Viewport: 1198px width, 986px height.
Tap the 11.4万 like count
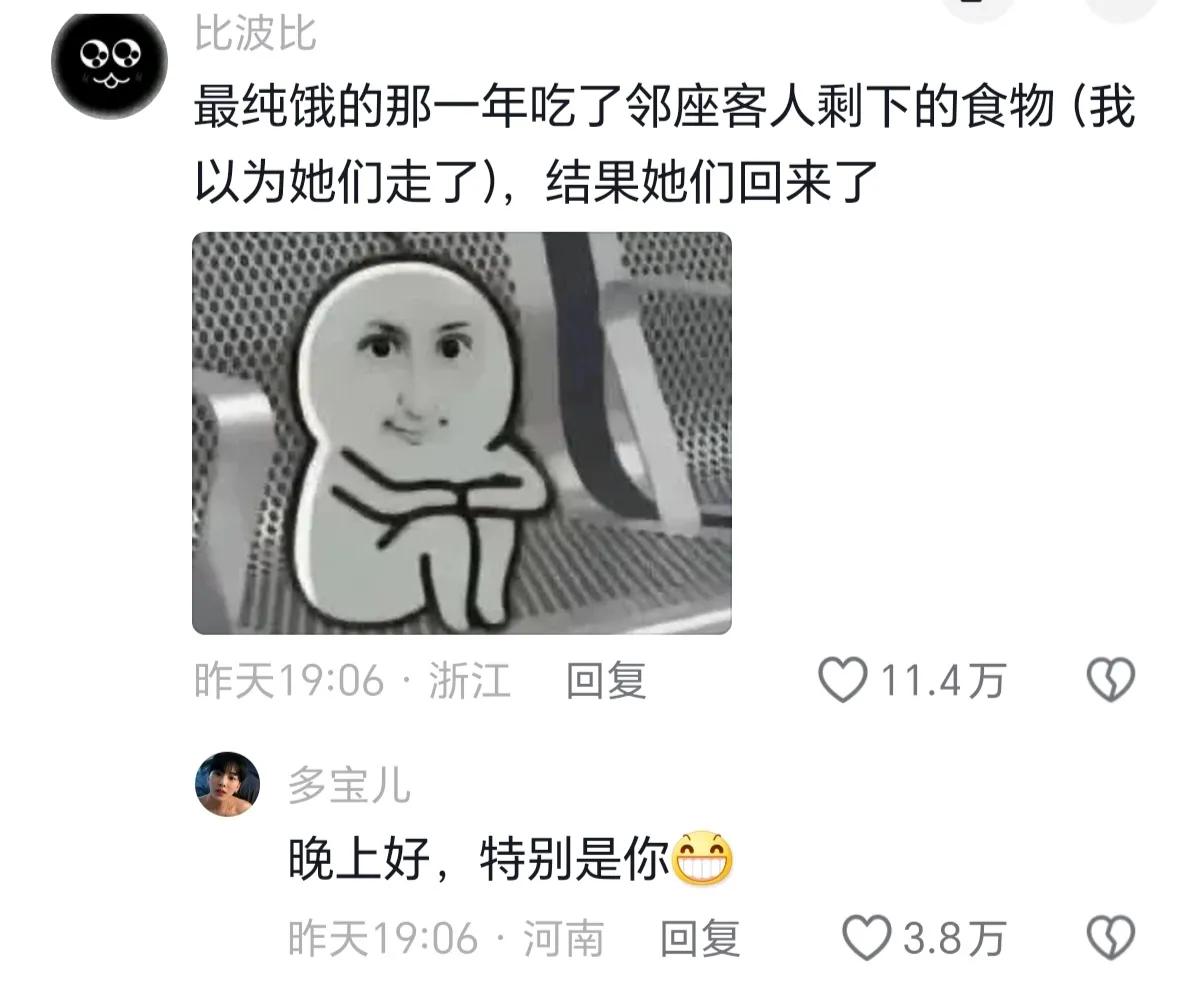click(x=943, y=680)
